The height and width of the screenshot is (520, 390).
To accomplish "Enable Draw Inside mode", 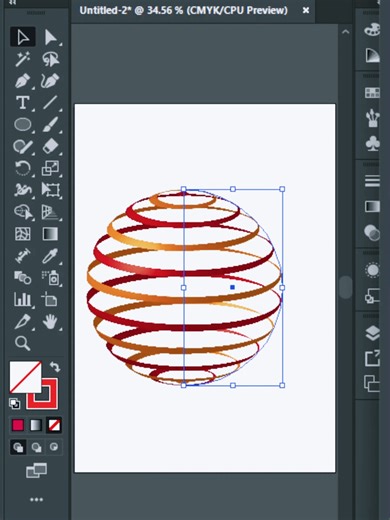I will [x=54, y=447].
